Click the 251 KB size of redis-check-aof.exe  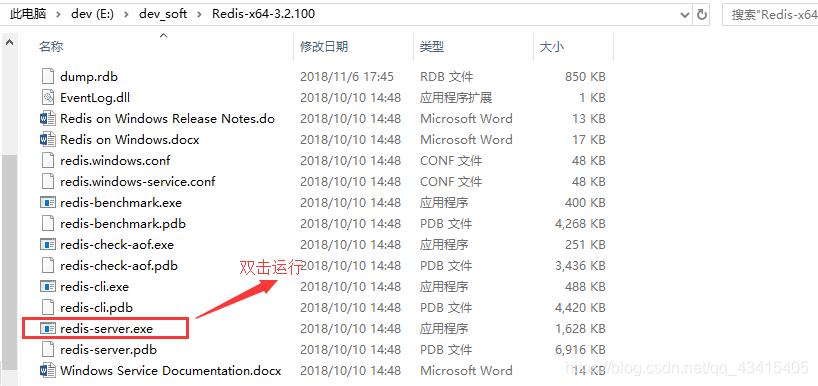585,245
